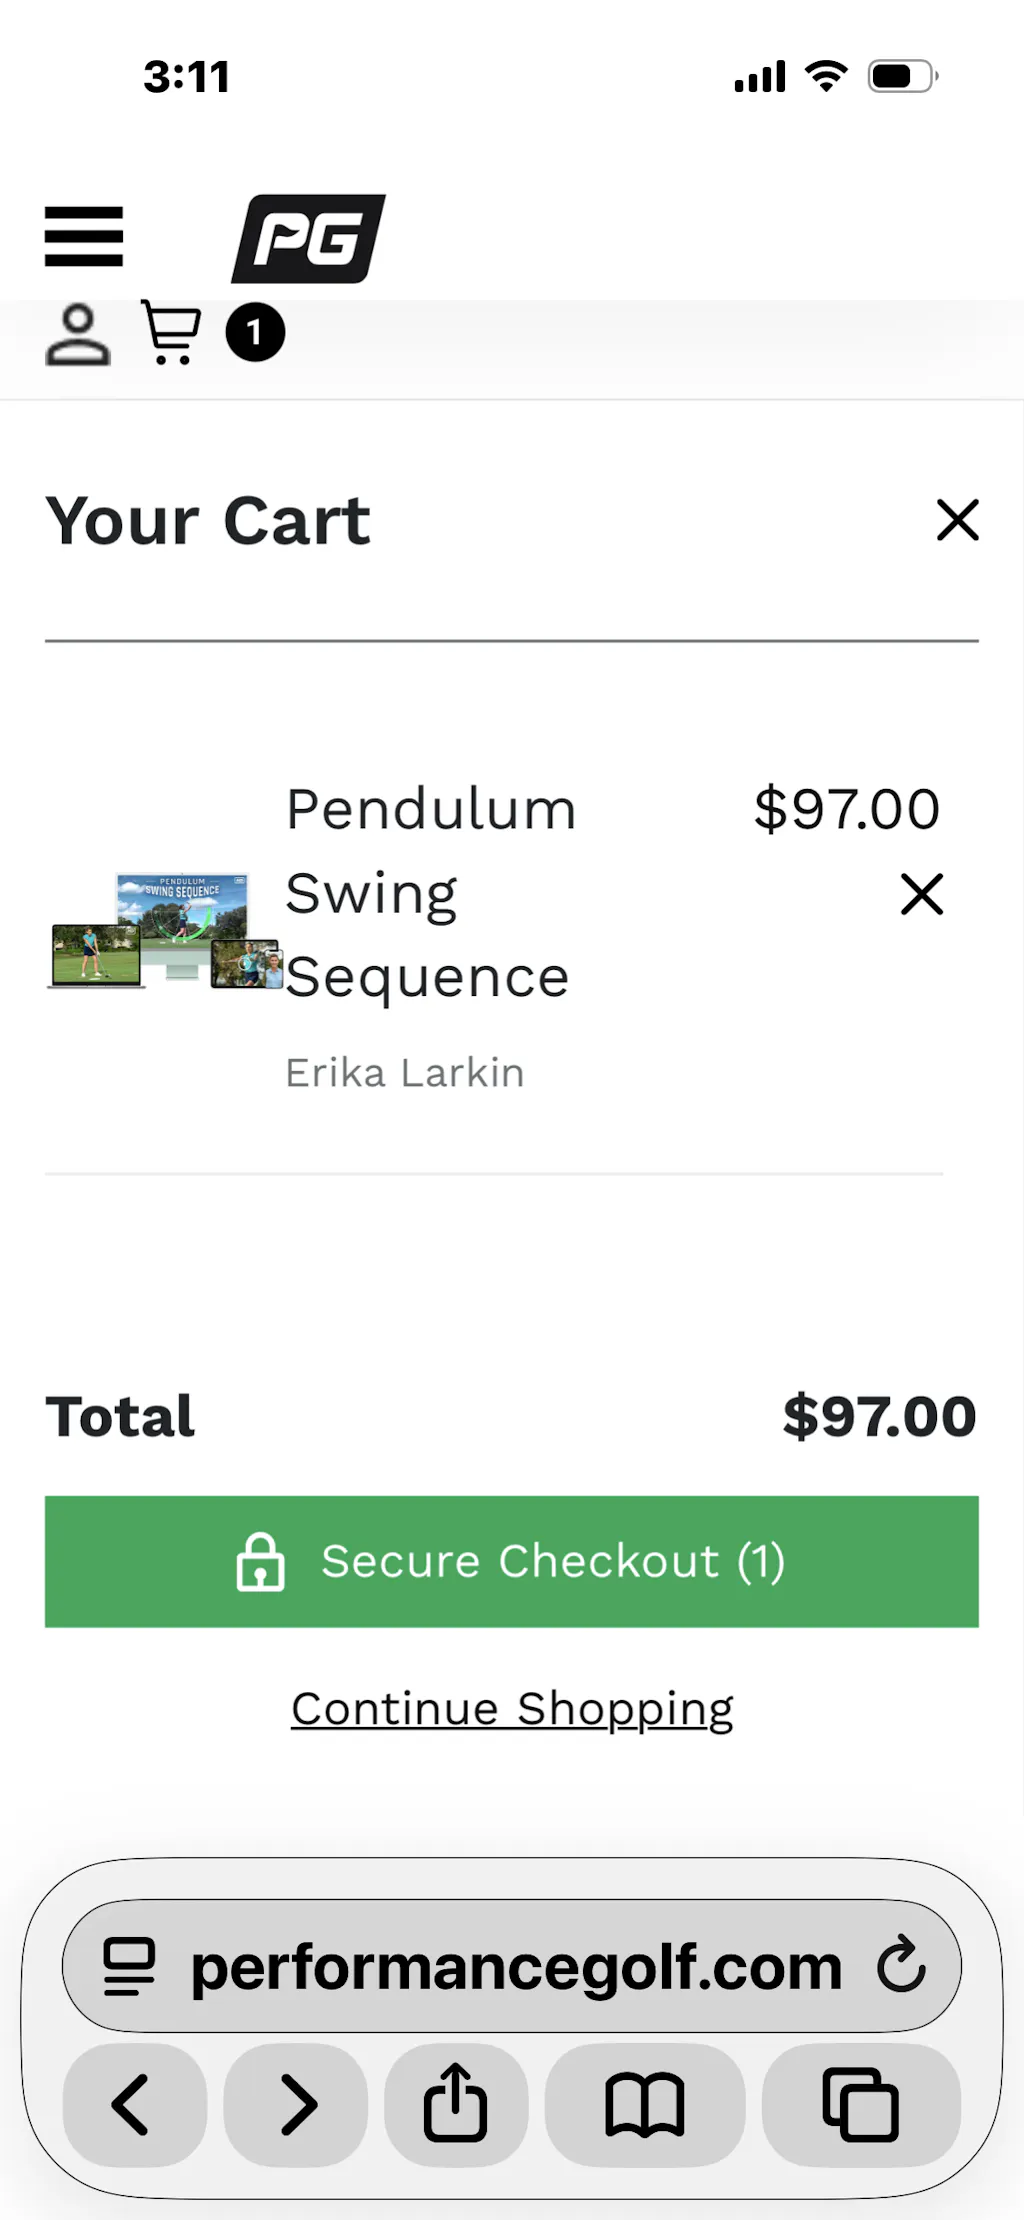Tap the Continue Shopping link
The image size is (1024, 2220).
click(x=512, y=1709)
